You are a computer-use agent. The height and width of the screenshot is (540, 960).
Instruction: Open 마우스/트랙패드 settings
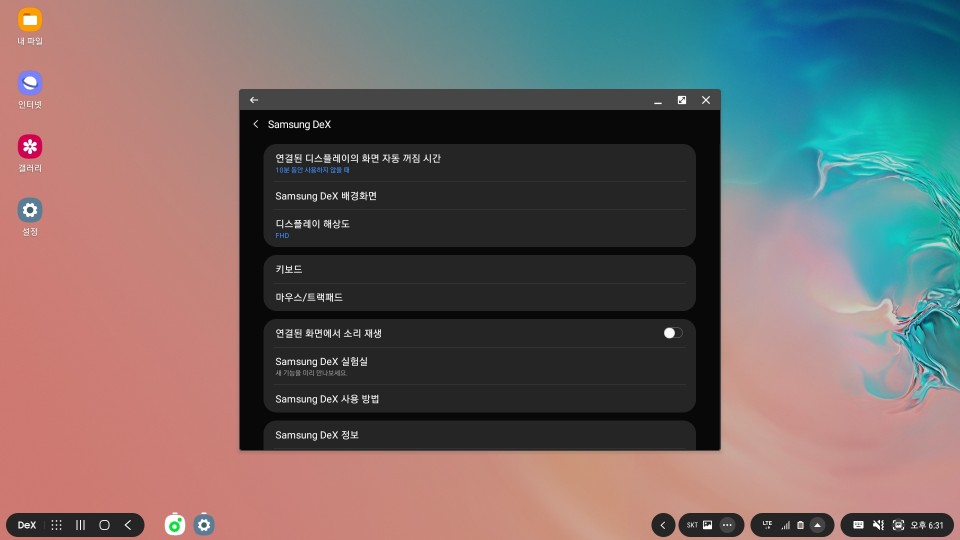479,298
